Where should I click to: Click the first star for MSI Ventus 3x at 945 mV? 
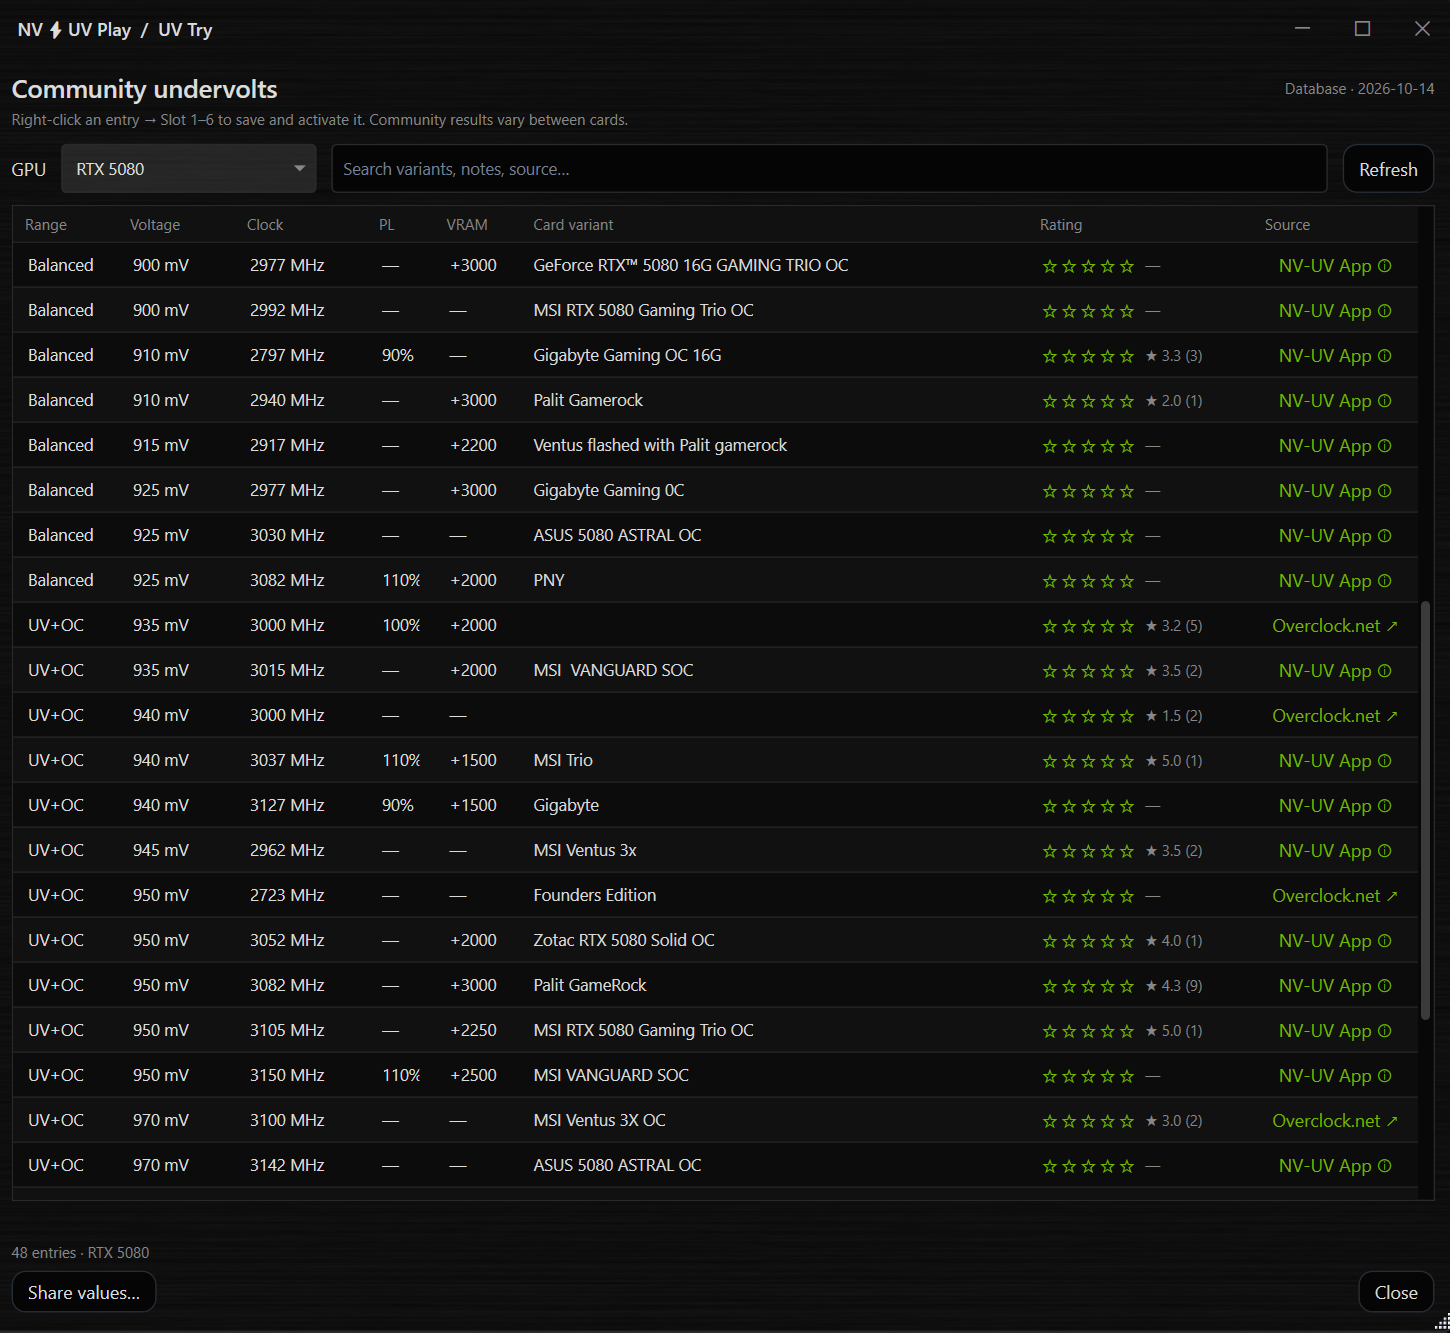[1050, 851]
